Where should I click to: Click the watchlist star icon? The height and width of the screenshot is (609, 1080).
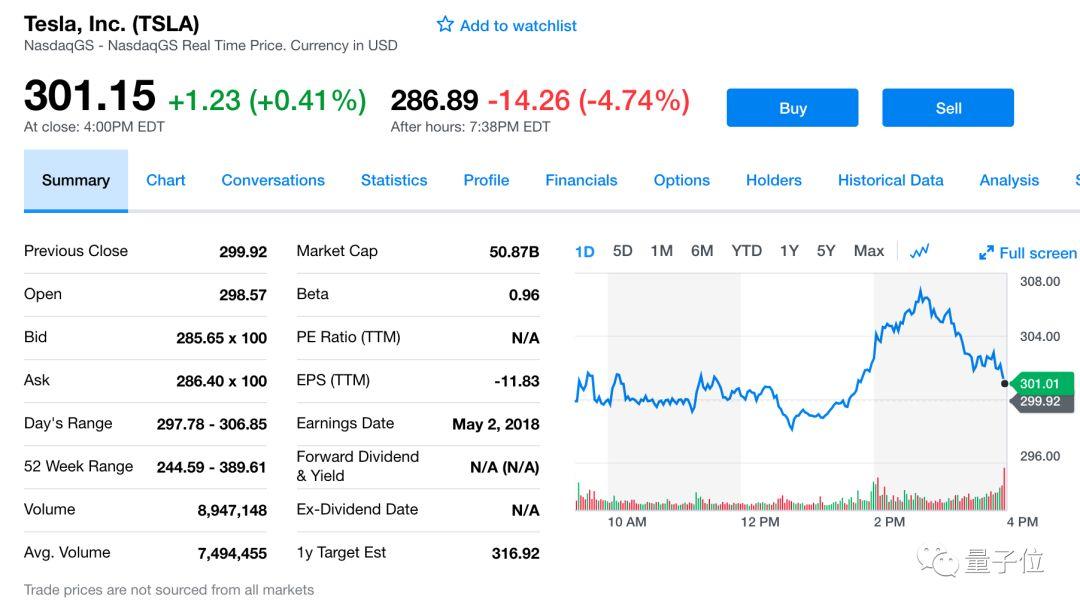[445, 25]
